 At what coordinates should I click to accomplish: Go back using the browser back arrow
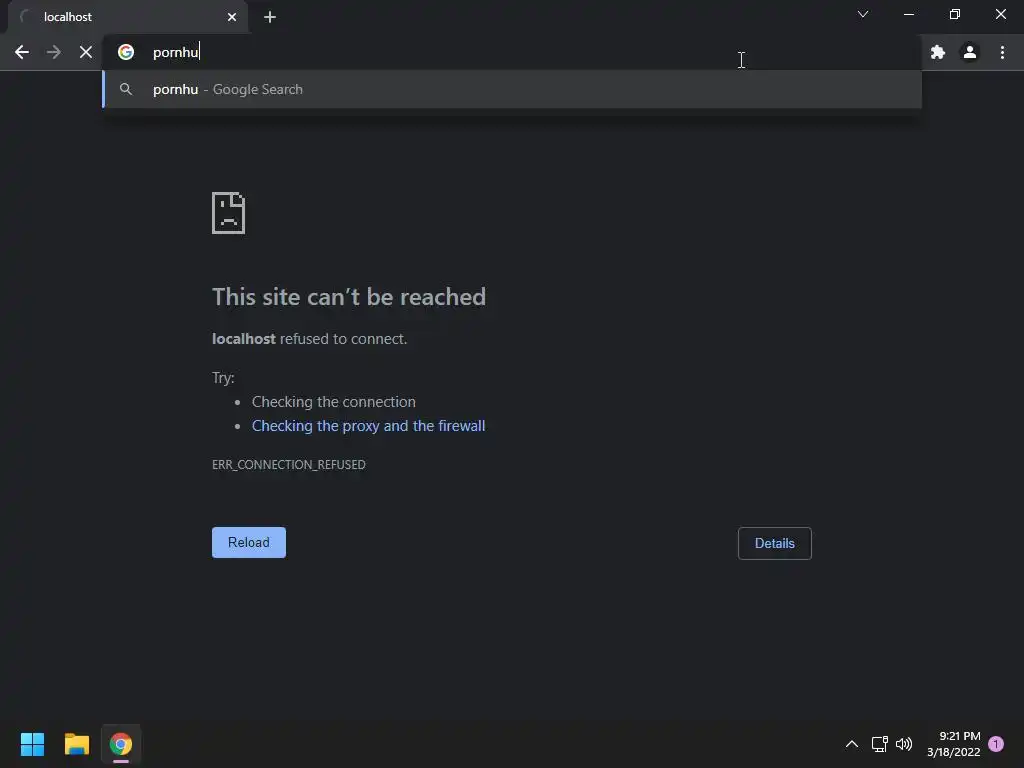(x=22, y=52)
